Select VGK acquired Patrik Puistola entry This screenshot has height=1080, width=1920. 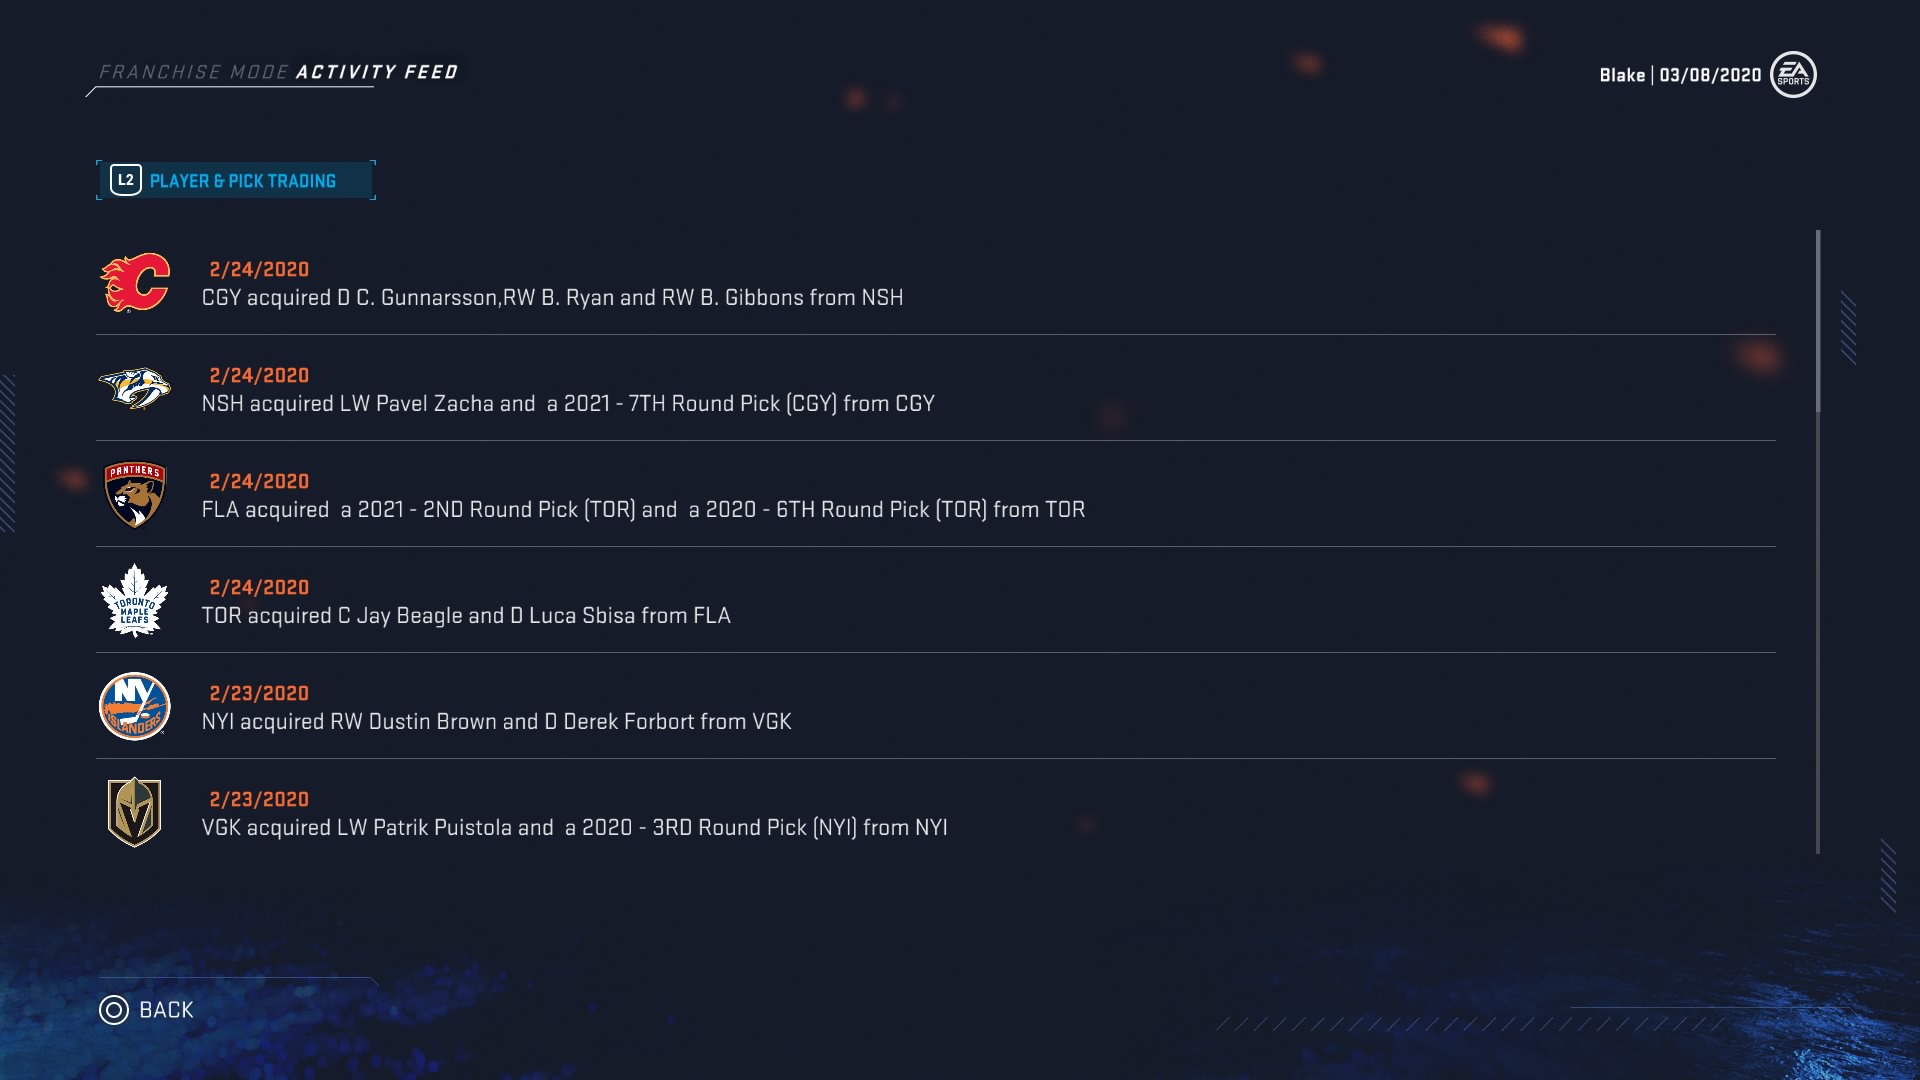click(574, 828)
